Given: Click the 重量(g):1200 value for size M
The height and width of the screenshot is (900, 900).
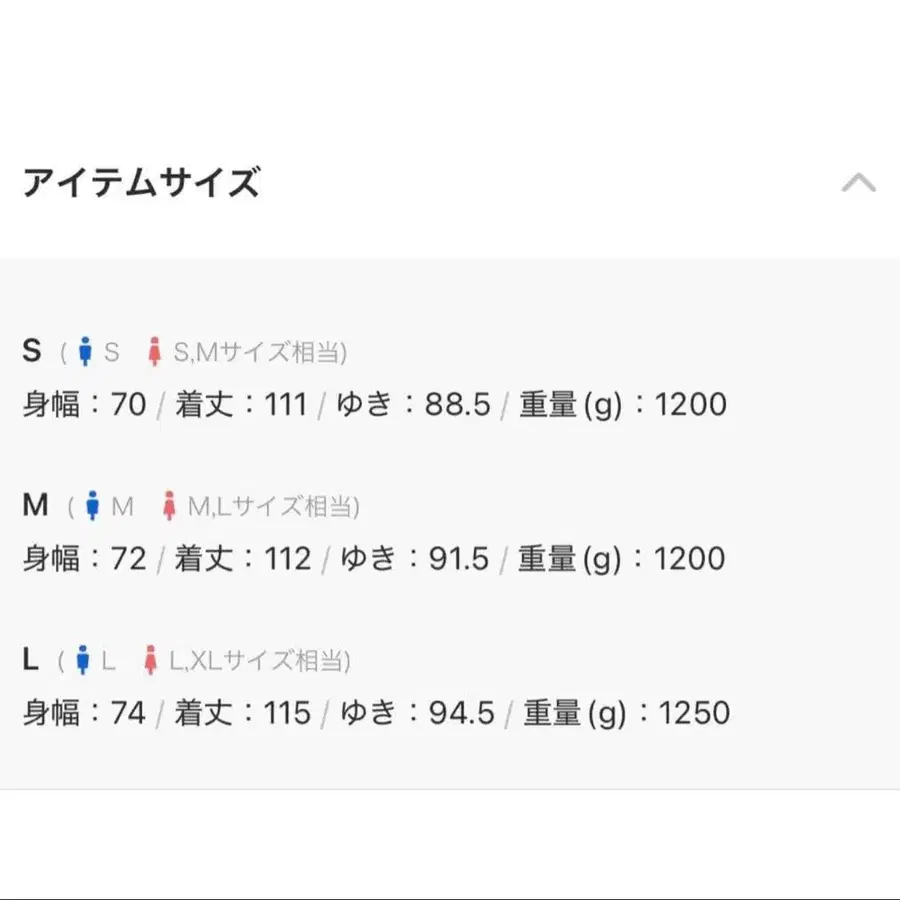Looking at the screenshot, I should tap(622, 558).
